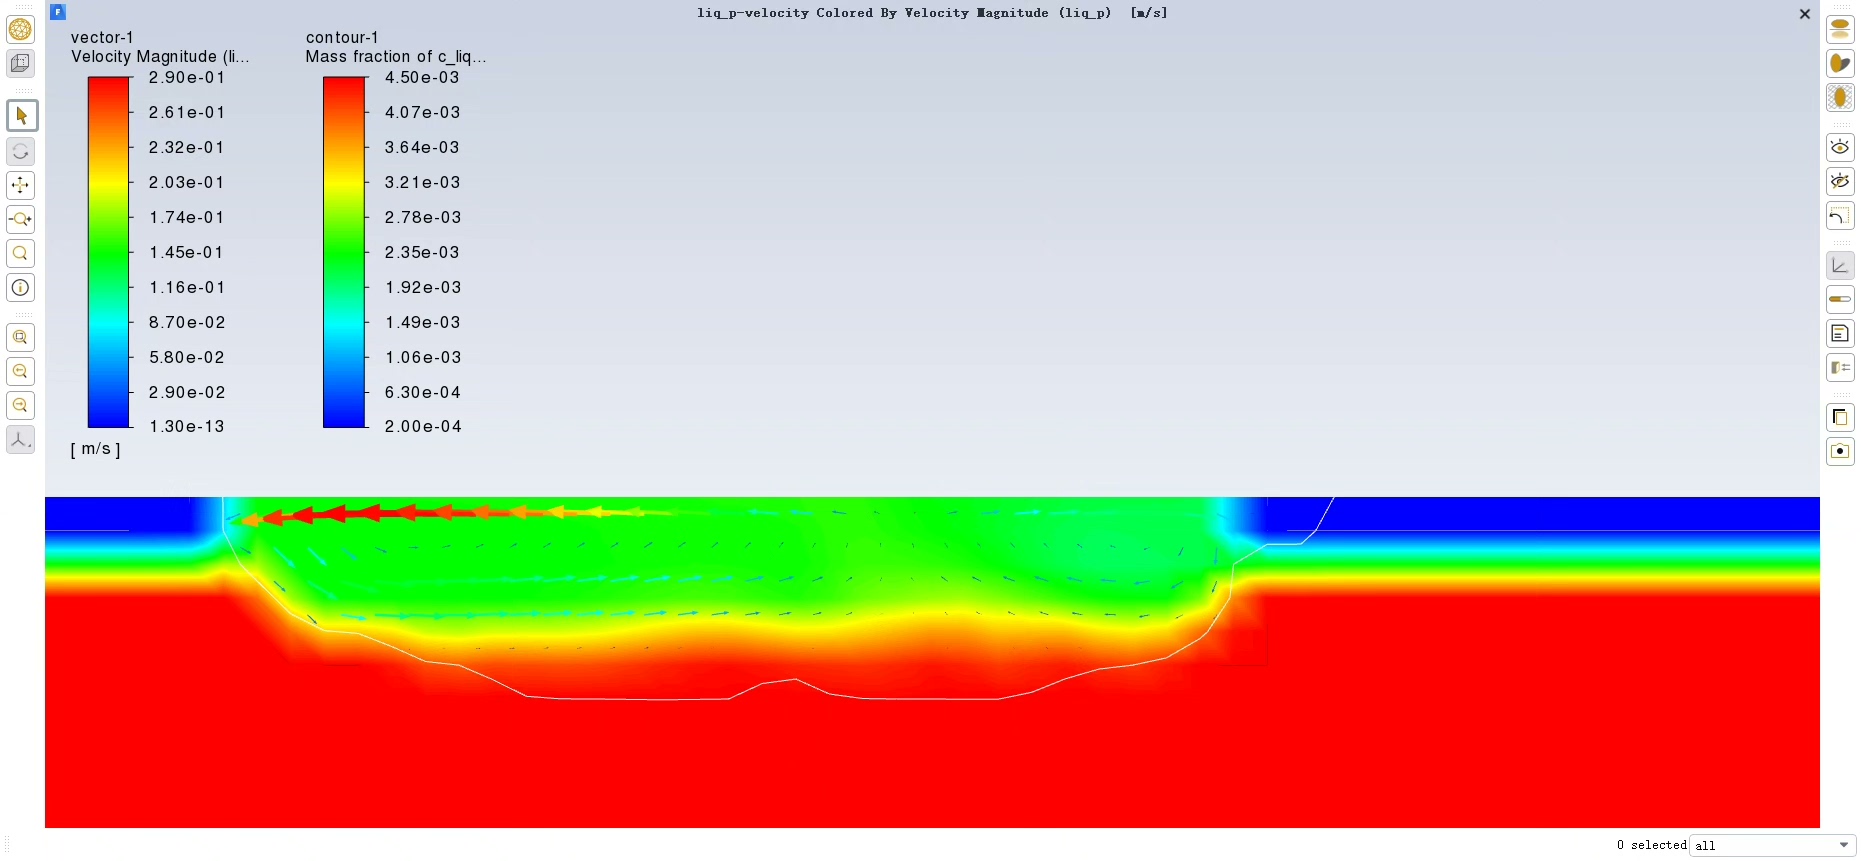
Task: Click the show surfaces eye icon
Action: point(1840,147)
